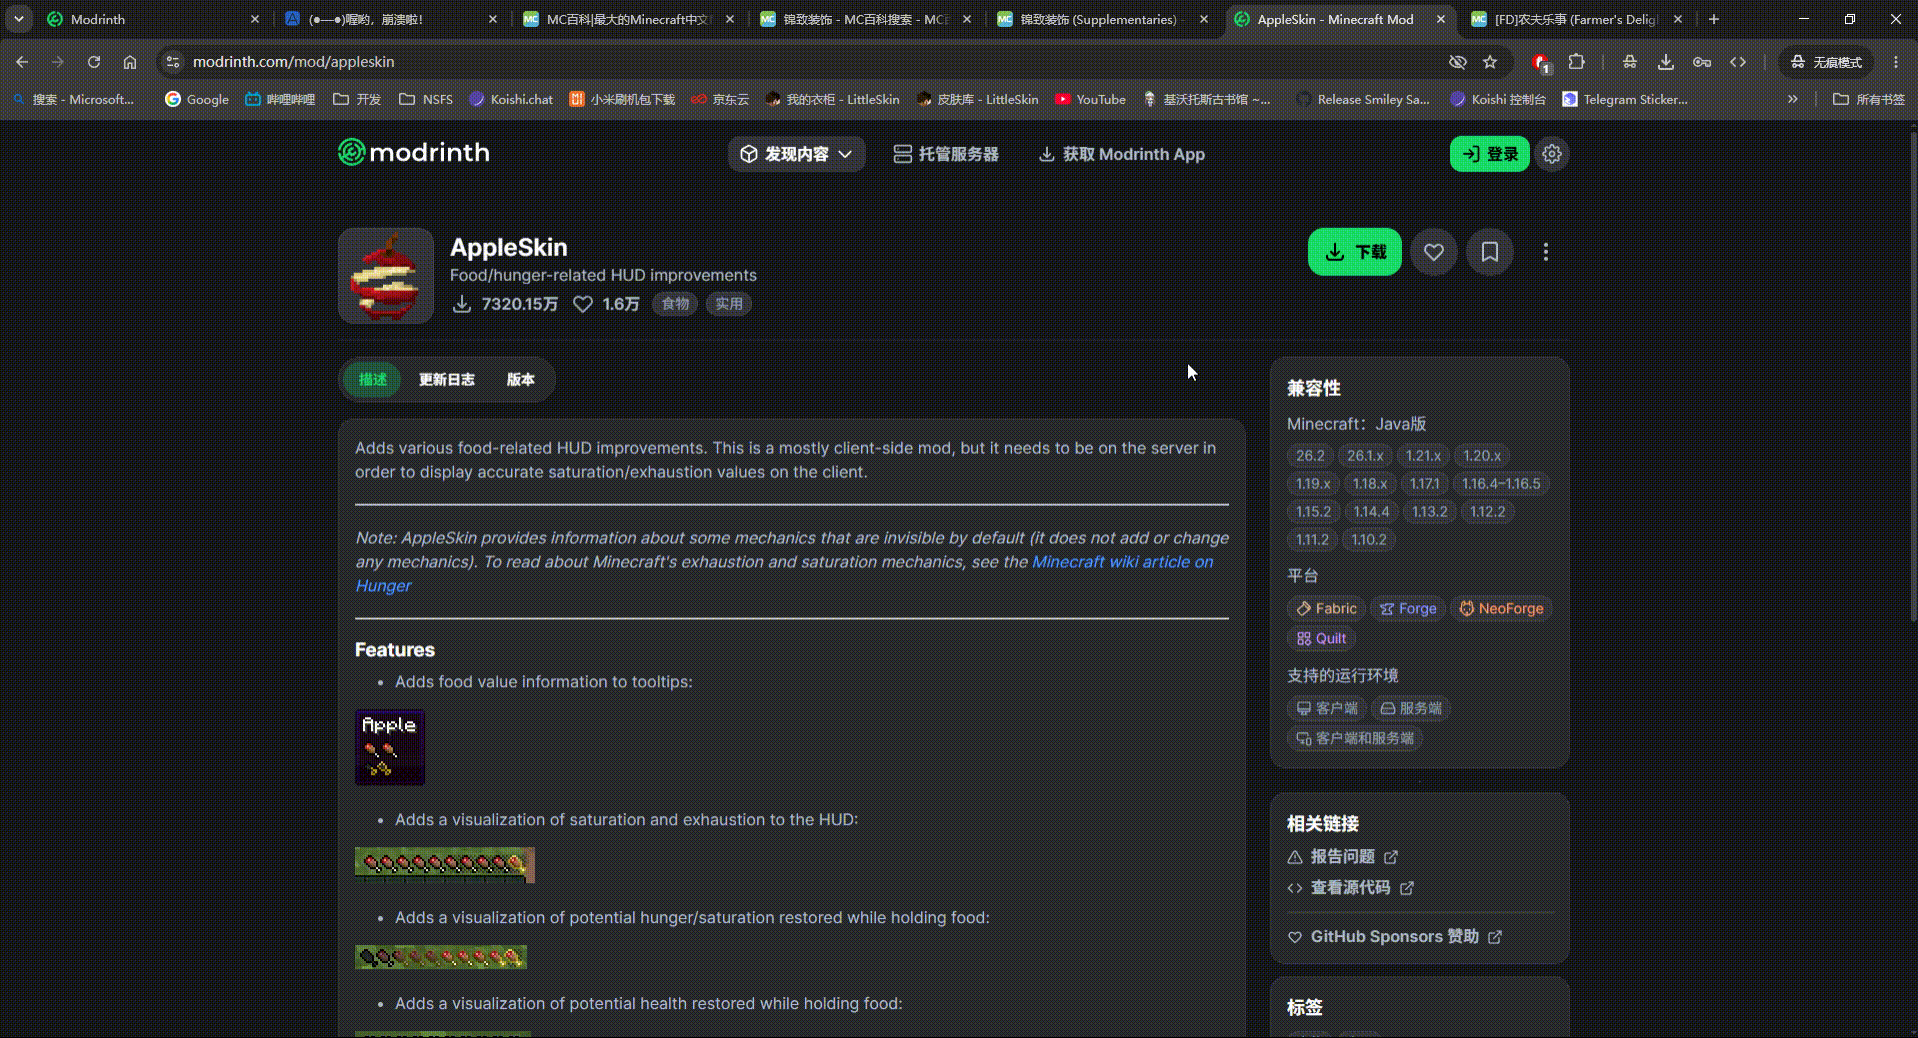Open GitHub Sponsors 赞助 link
The height and width of the screenshot is (1038, 1918).
(x=1394, y=937)
